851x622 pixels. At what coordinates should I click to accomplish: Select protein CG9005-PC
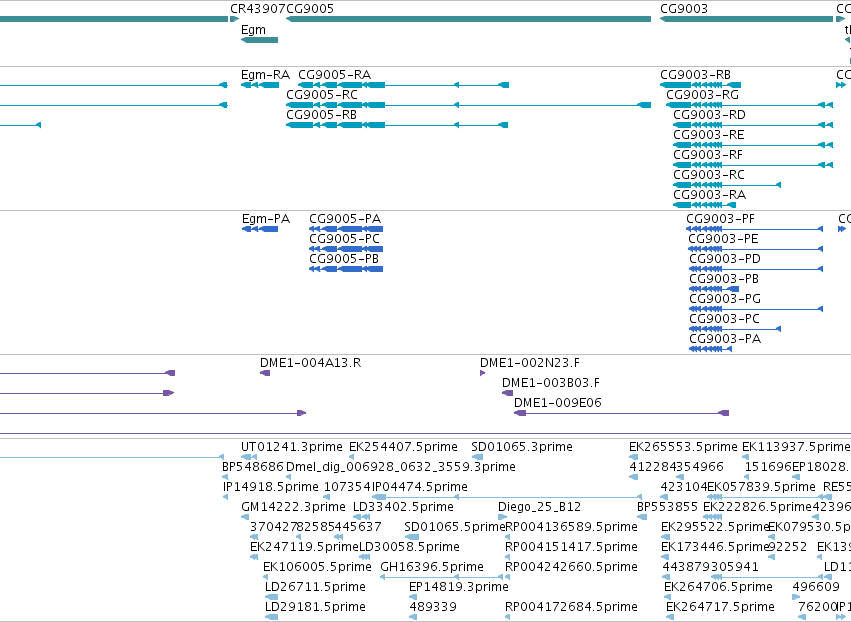tap(345, 239)
